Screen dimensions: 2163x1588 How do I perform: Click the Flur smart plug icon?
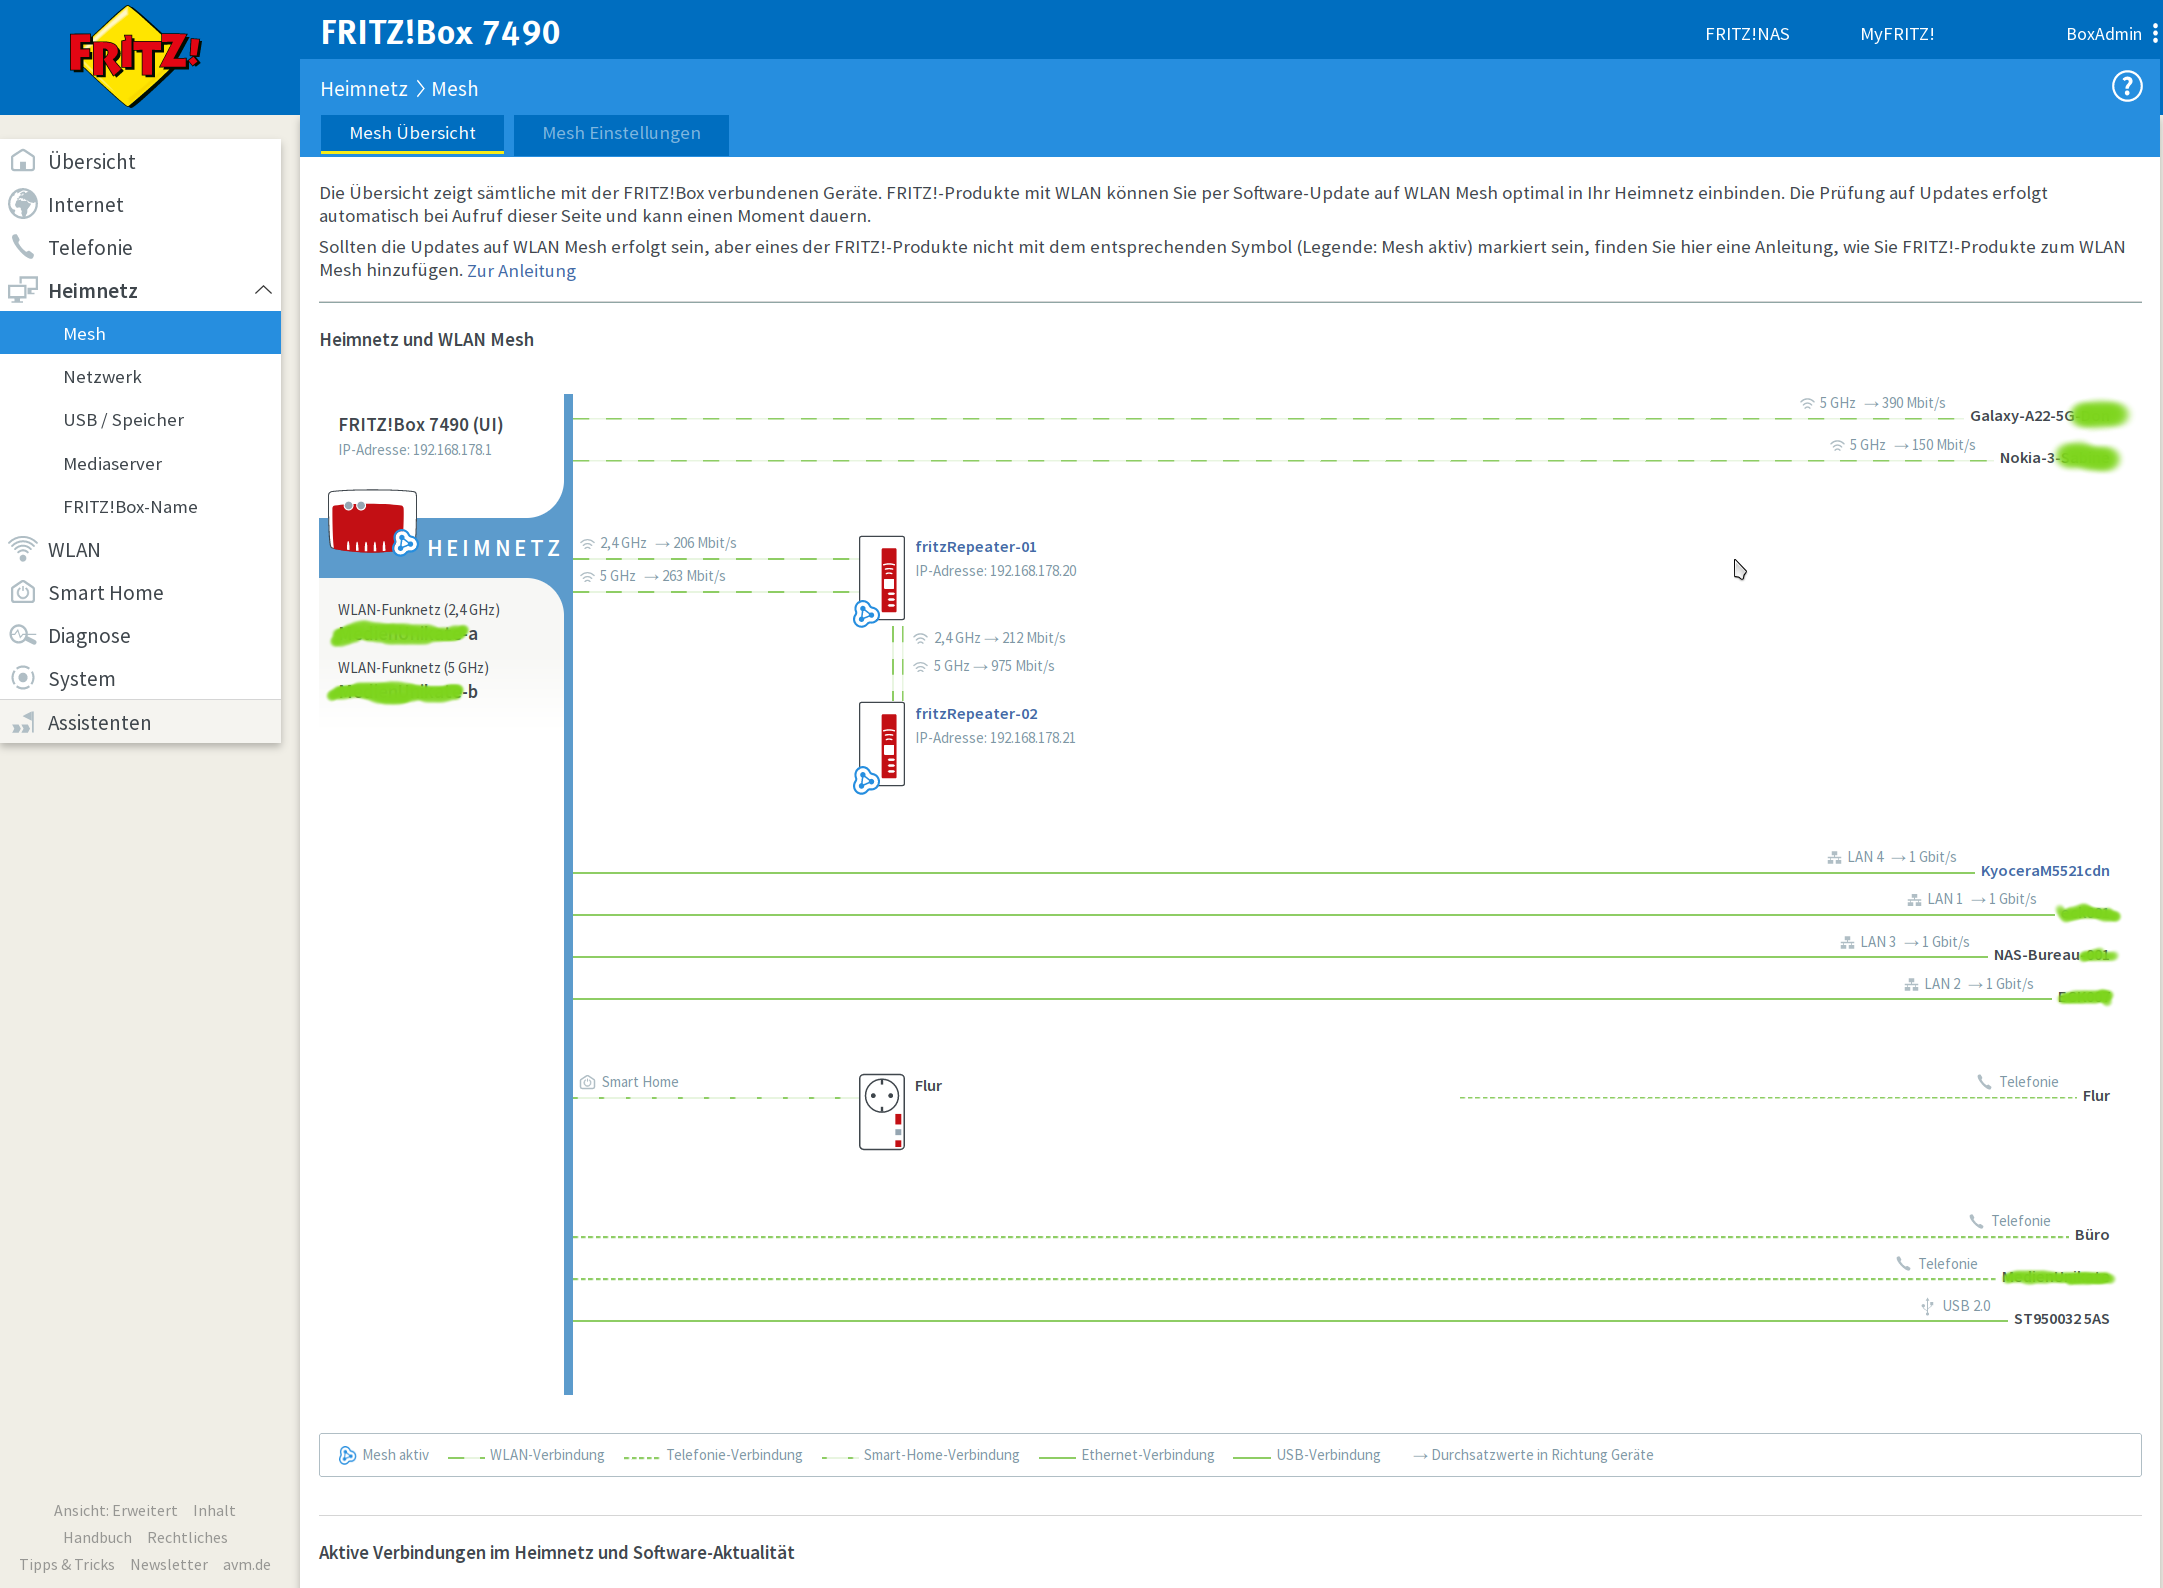point(882,1112)
